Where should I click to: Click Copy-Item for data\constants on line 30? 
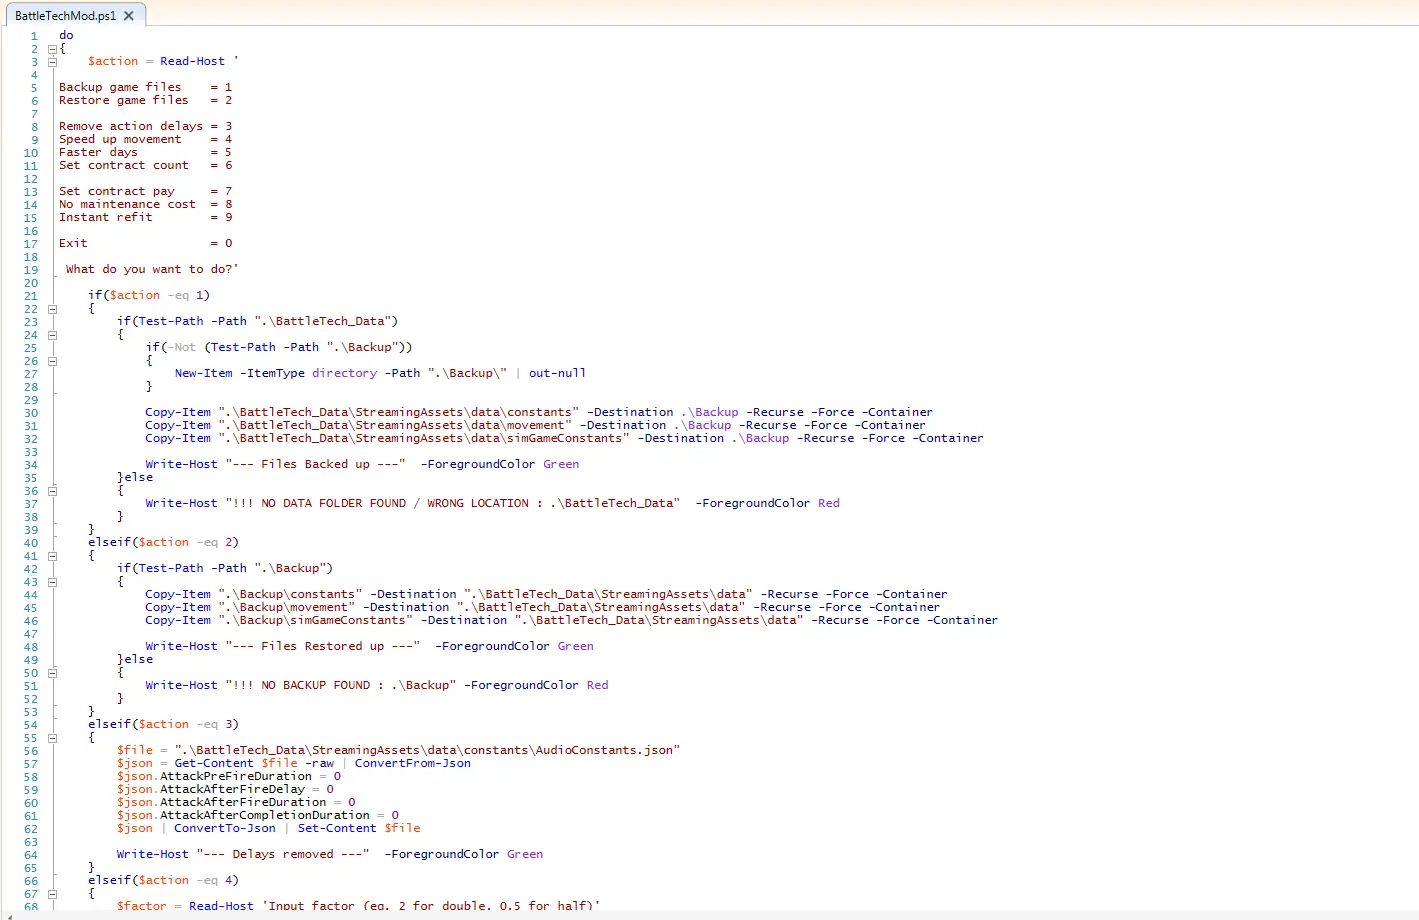(x=178, y=412)
